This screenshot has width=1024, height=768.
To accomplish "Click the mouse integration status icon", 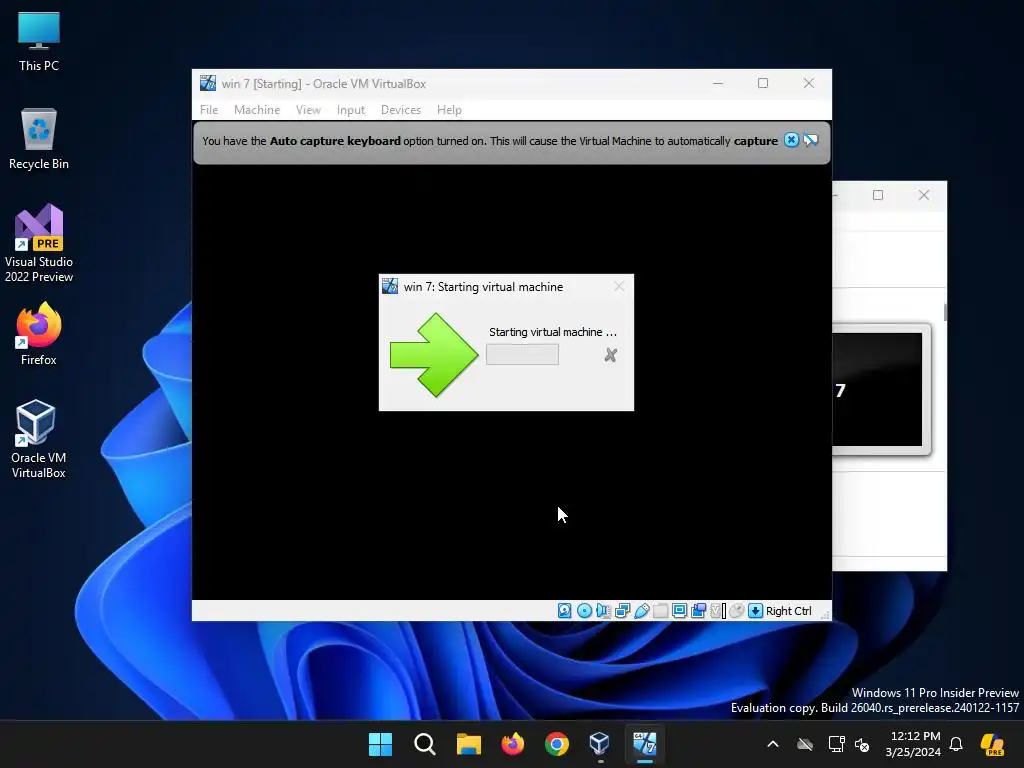I will click(x=737, y=611).
